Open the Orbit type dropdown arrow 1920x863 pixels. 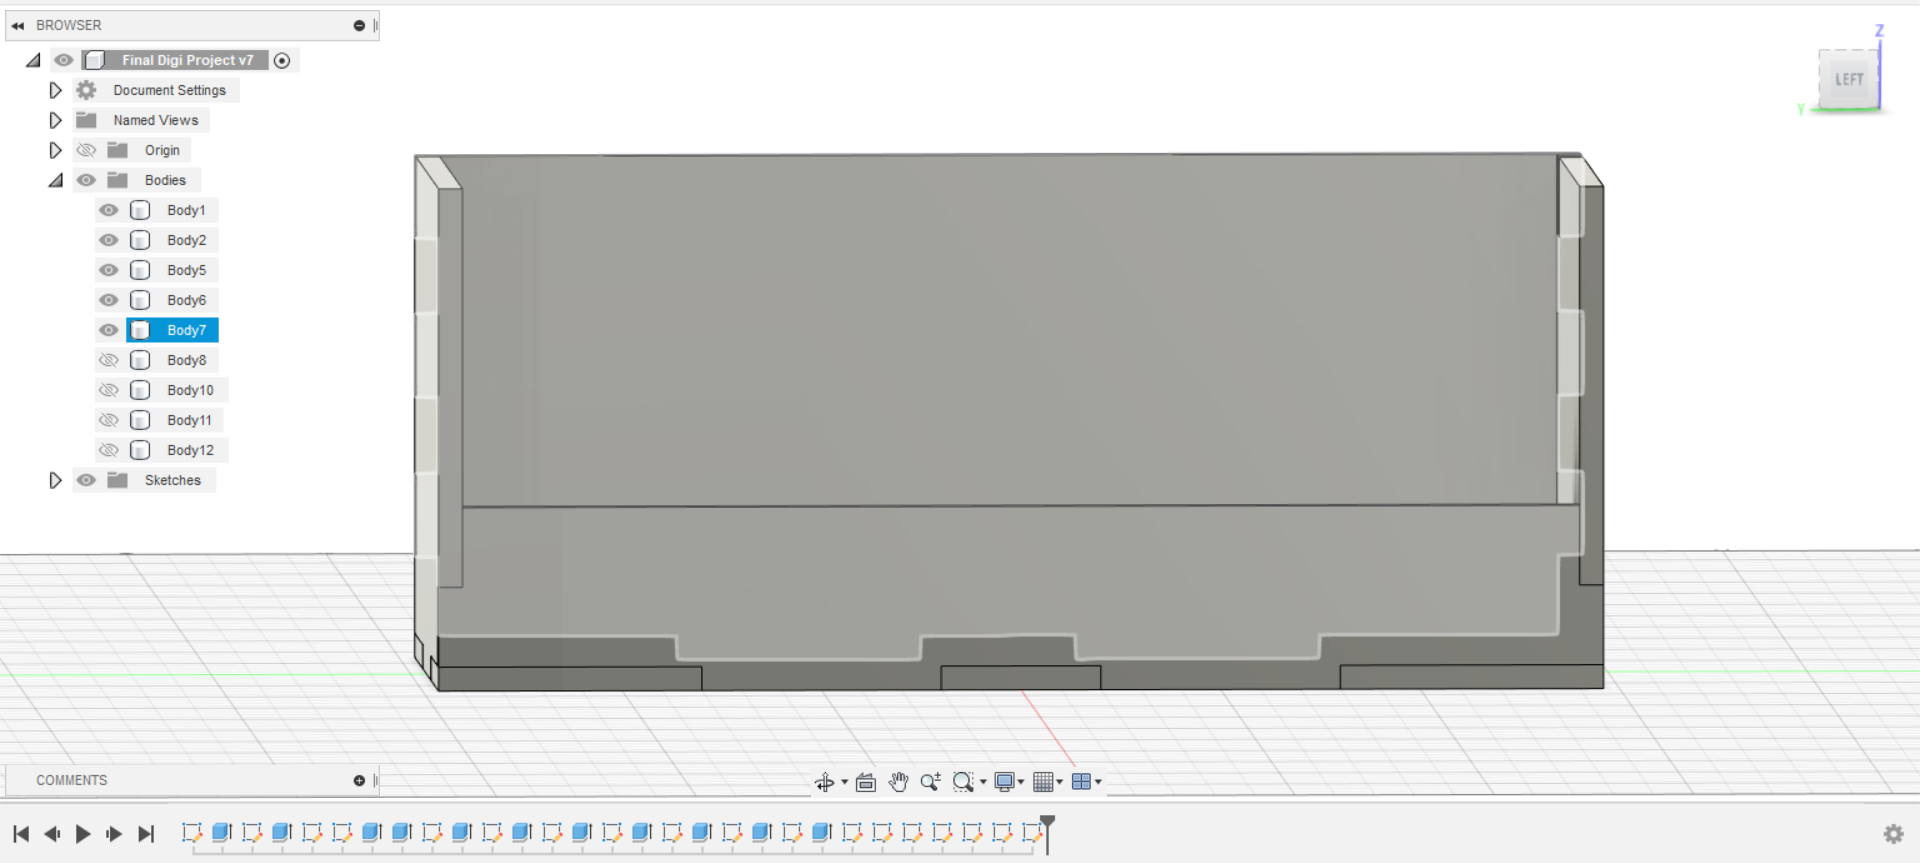point(844,782)
